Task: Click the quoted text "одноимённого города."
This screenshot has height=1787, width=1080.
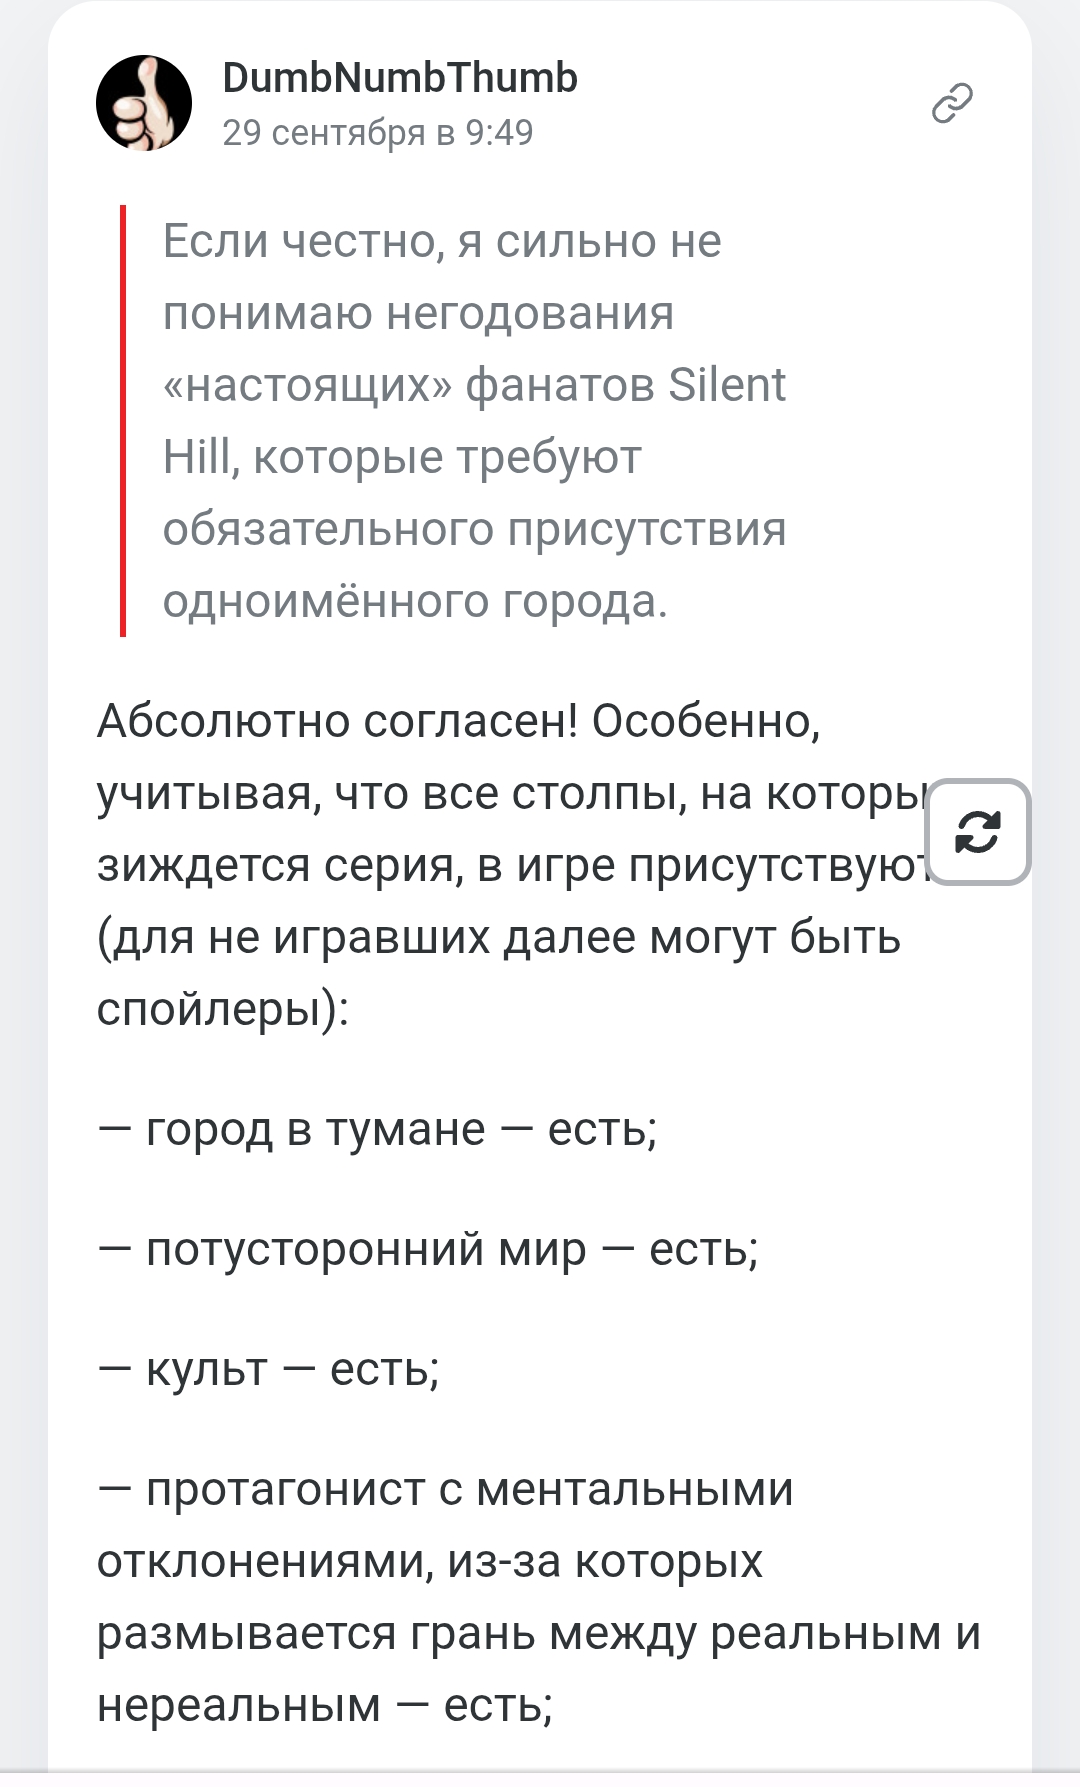Action: point(414,601)
